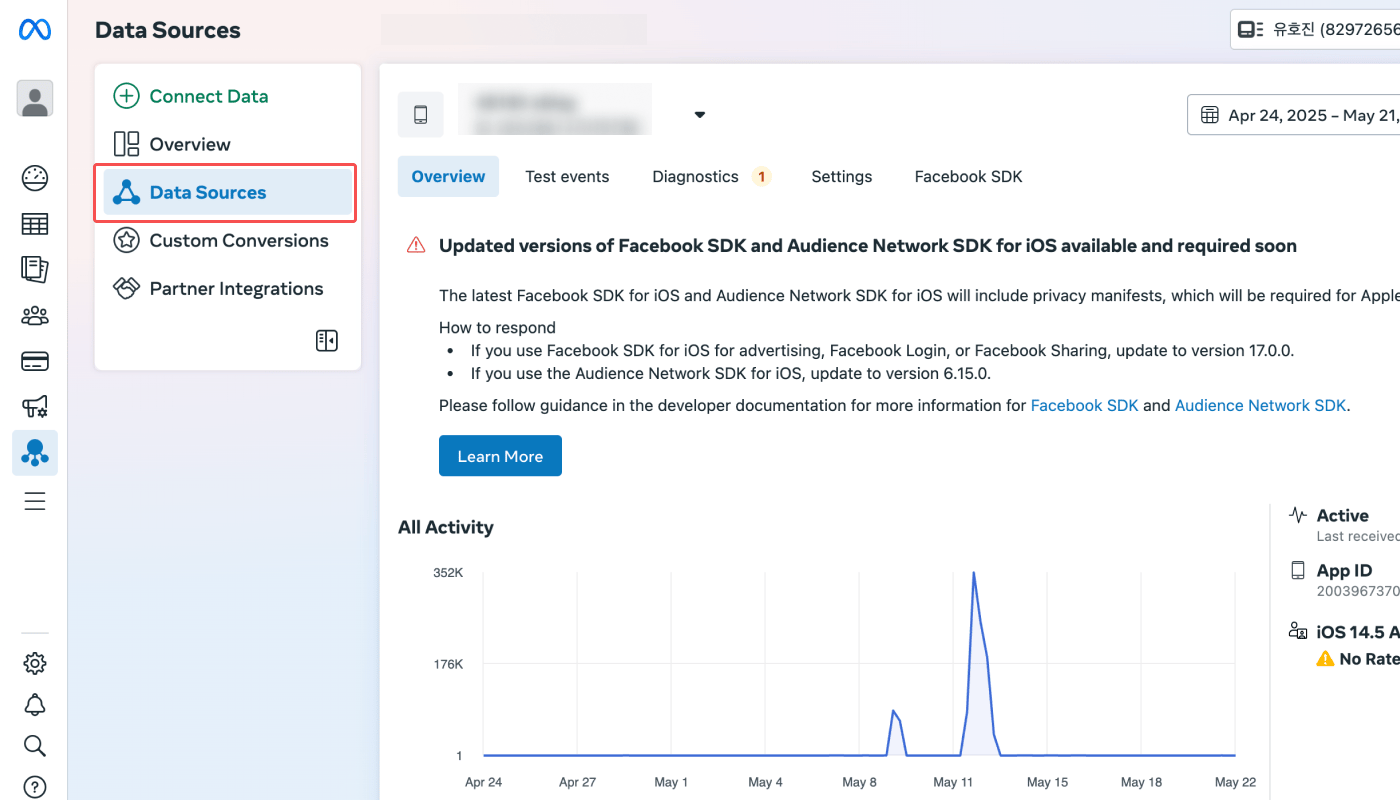Click the updated SDK versions alert heading
Screen dimensions: 1400x800
tap(868, 246)
